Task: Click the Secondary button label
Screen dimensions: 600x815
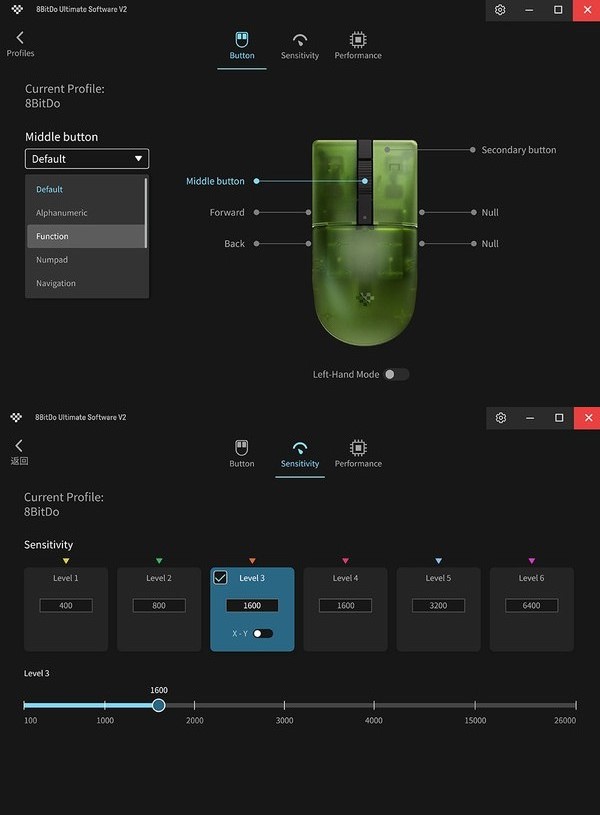Action: point(518,150)
